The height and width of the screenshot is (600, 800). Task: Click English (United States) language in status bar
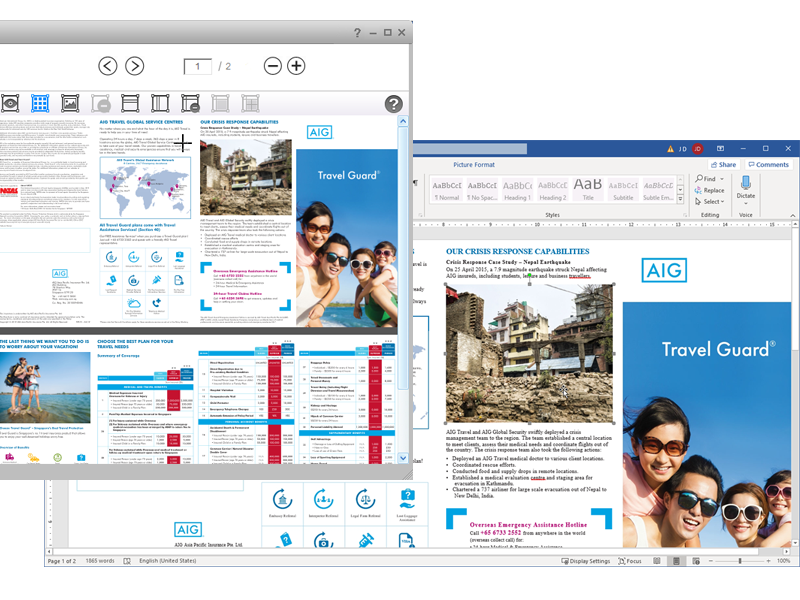point(167,561)
